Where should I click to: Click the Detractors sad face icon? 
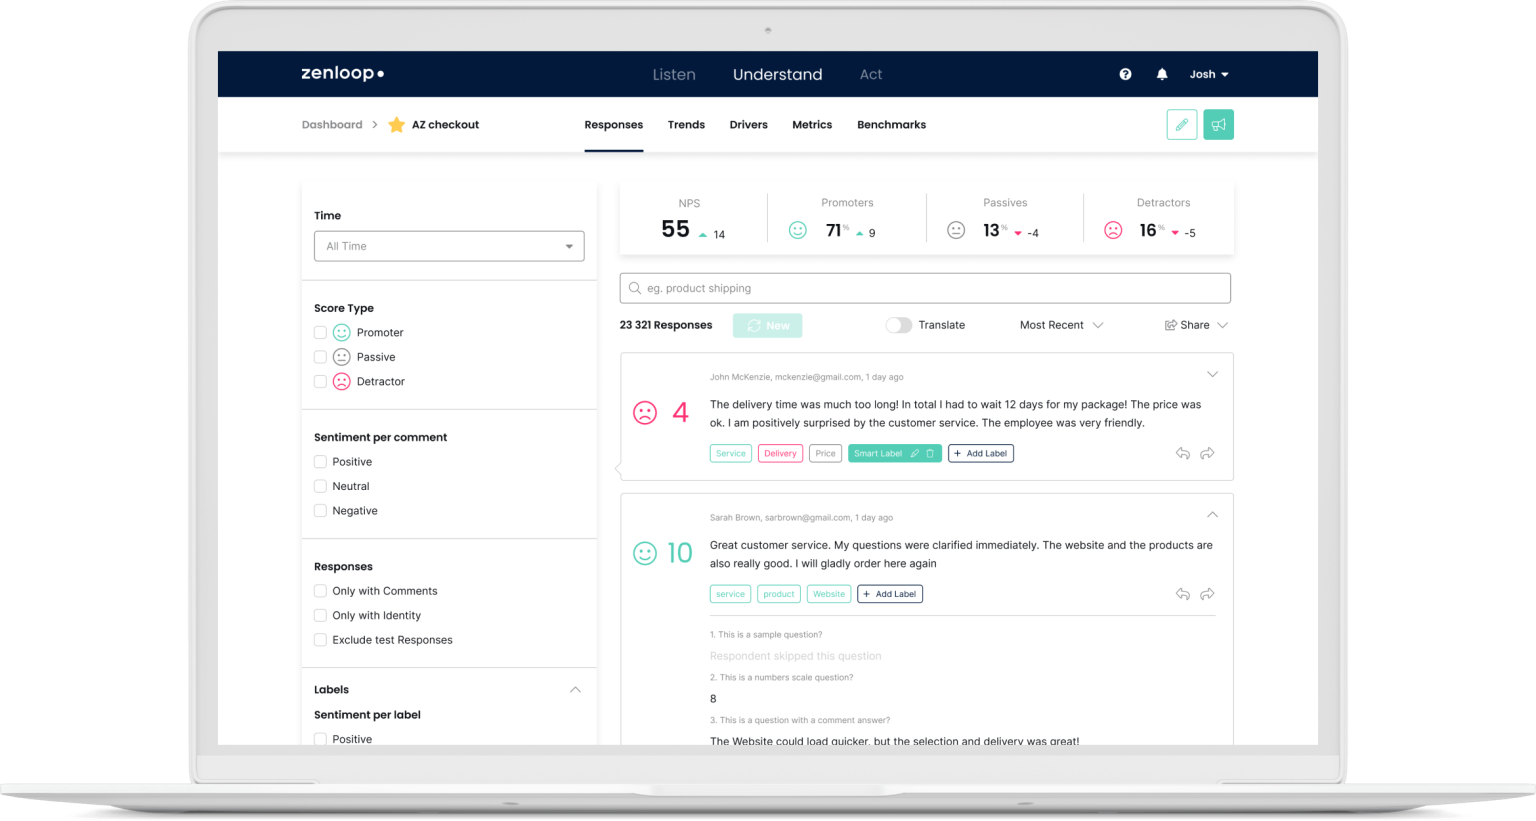click(1113, 230)
